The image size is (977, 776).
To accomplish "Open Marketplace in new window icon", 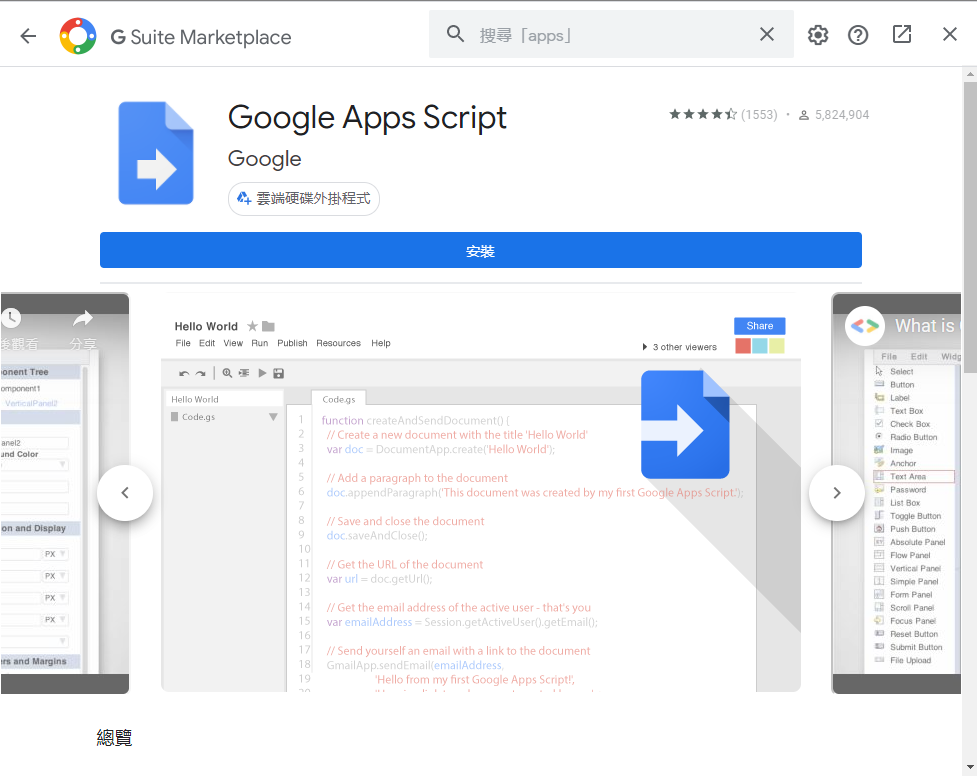I will [902, 34].
